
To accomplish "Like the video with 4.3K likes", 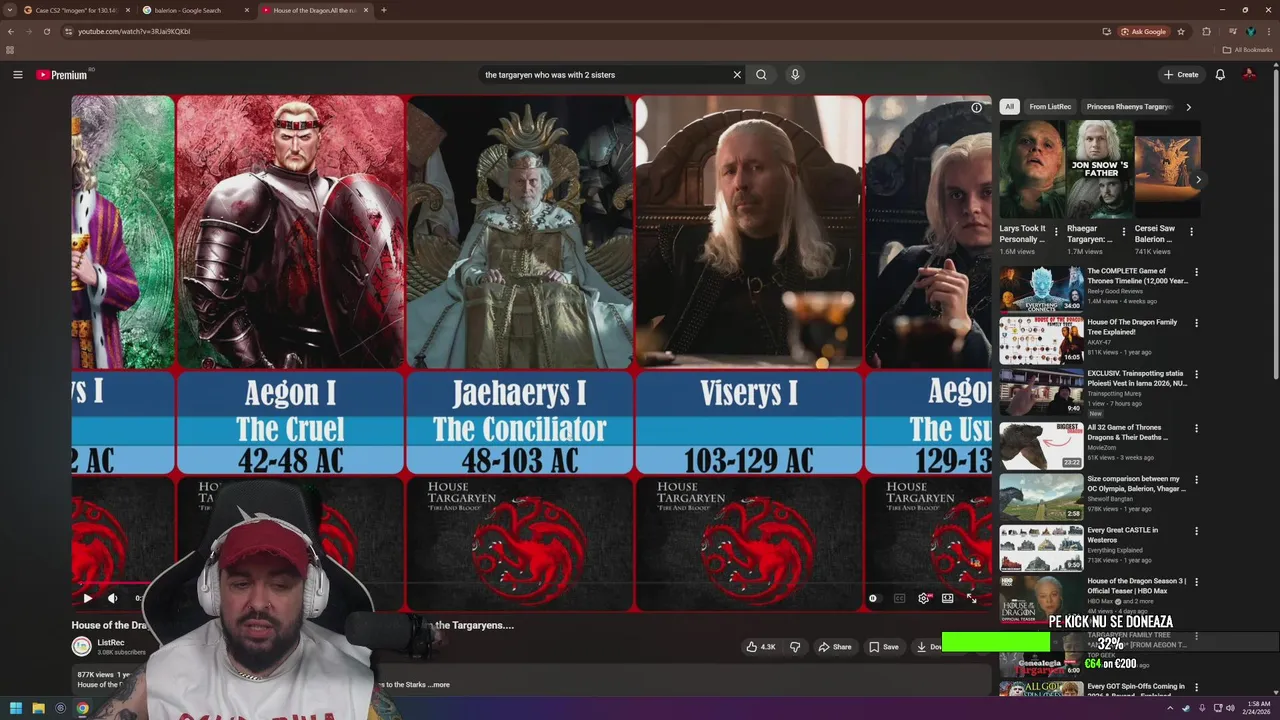I will (x=761, y=647).
